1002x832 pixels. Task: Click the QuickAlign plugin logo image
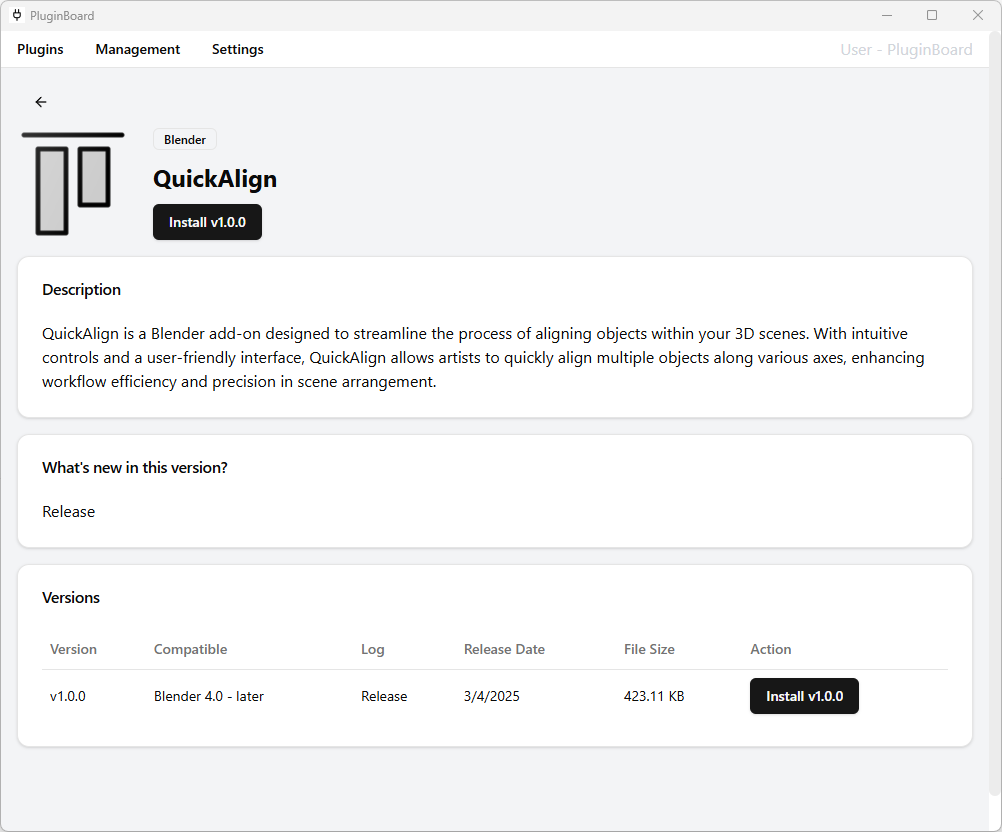[x=73, y=184]
